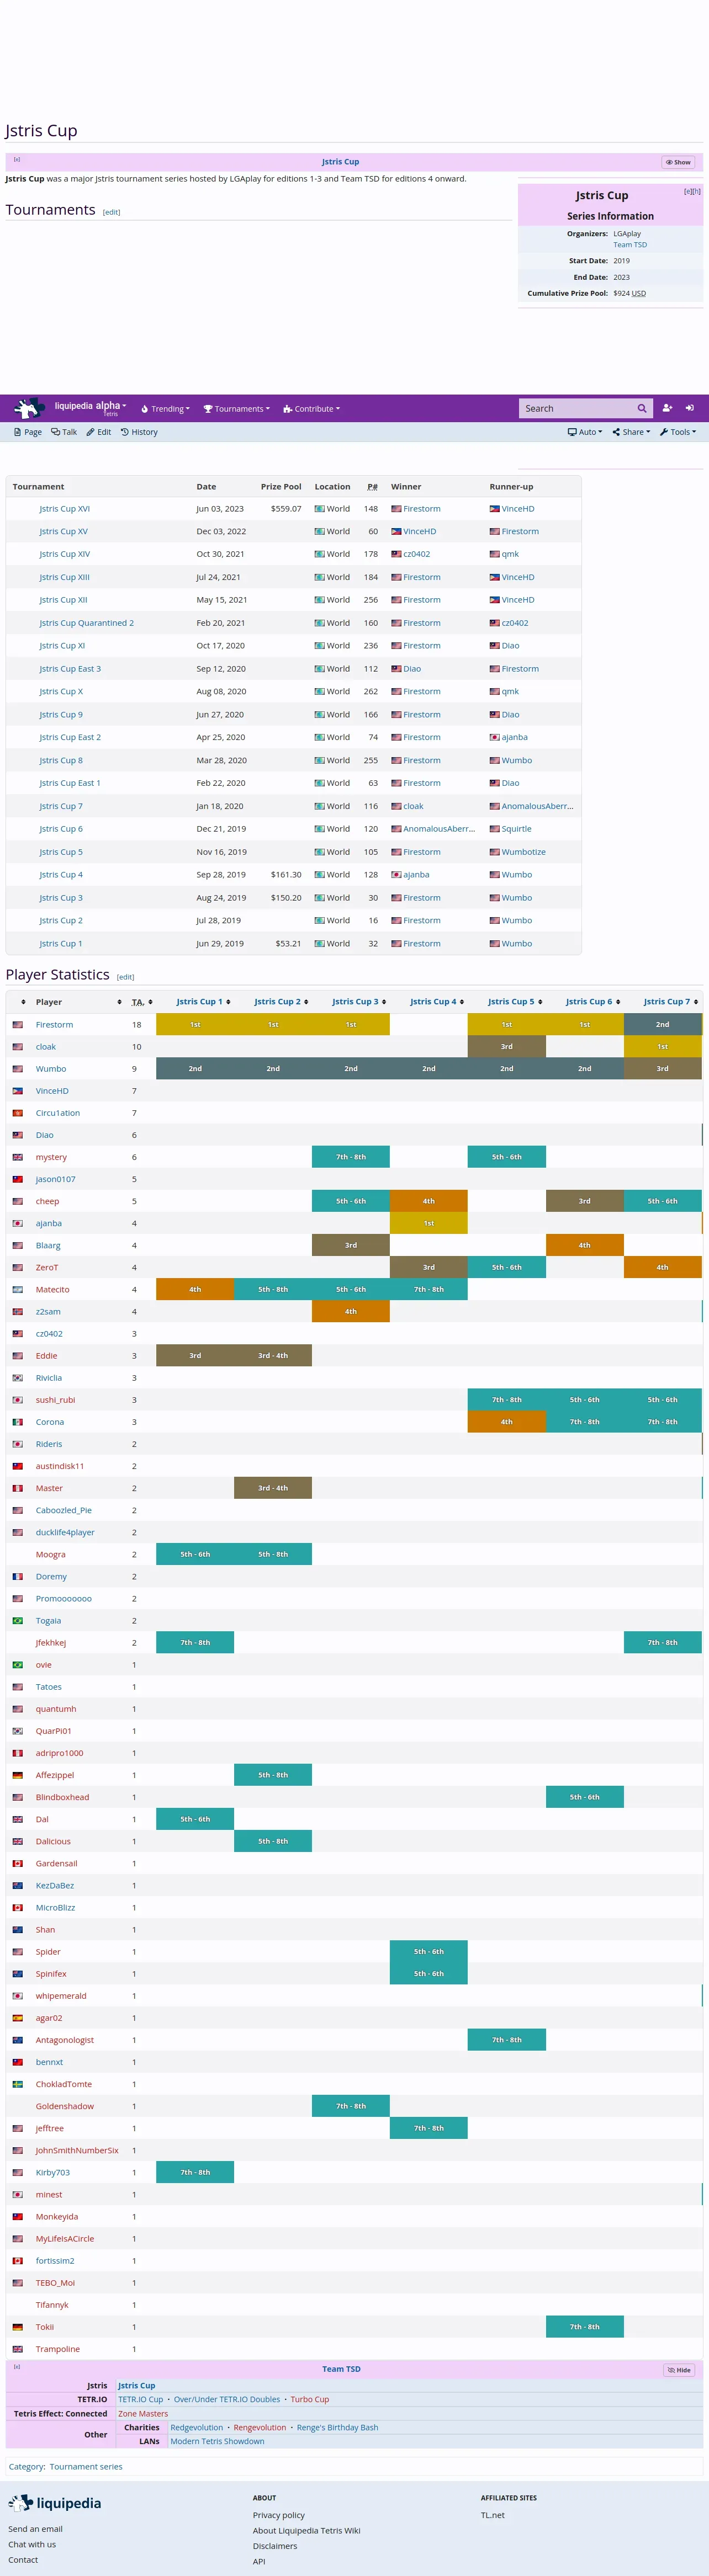Open the Jstris Cup XVI tournament link

(64, 509)
